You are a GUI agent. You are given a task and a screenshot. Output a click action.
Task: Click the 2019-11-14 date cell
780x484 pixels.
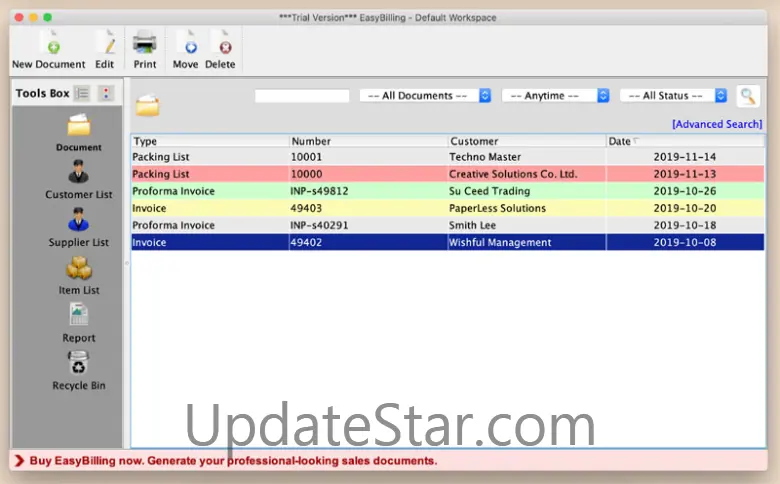point(685,157)
